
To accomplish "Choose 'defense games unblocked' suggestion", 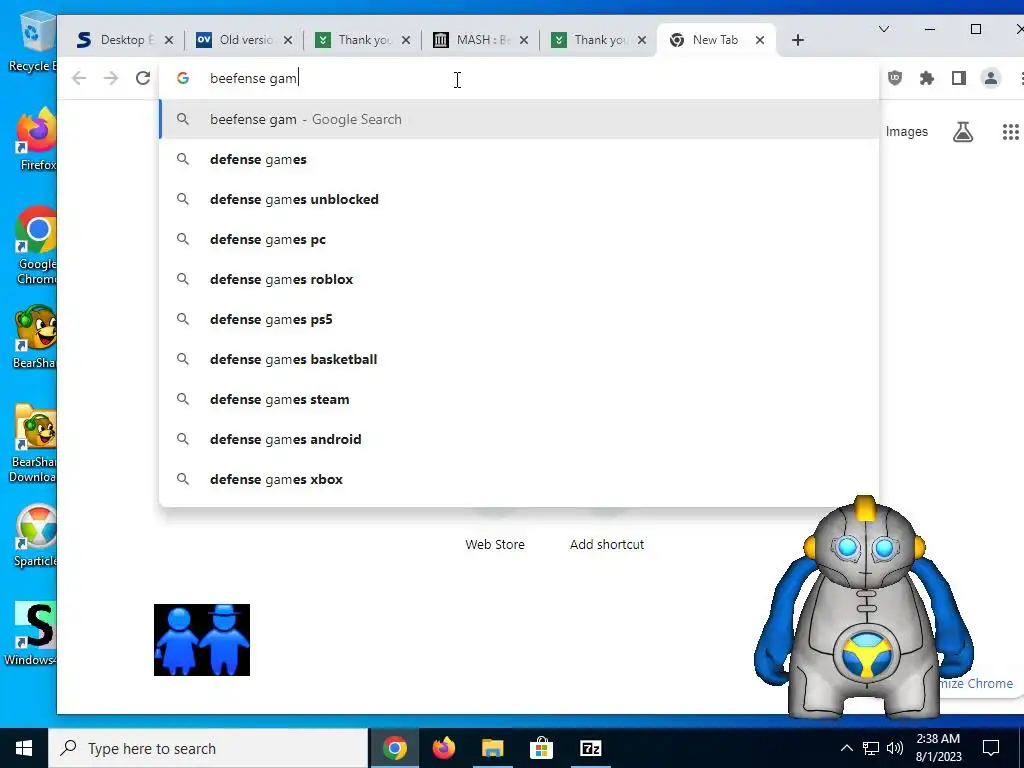I will point(519,199).
